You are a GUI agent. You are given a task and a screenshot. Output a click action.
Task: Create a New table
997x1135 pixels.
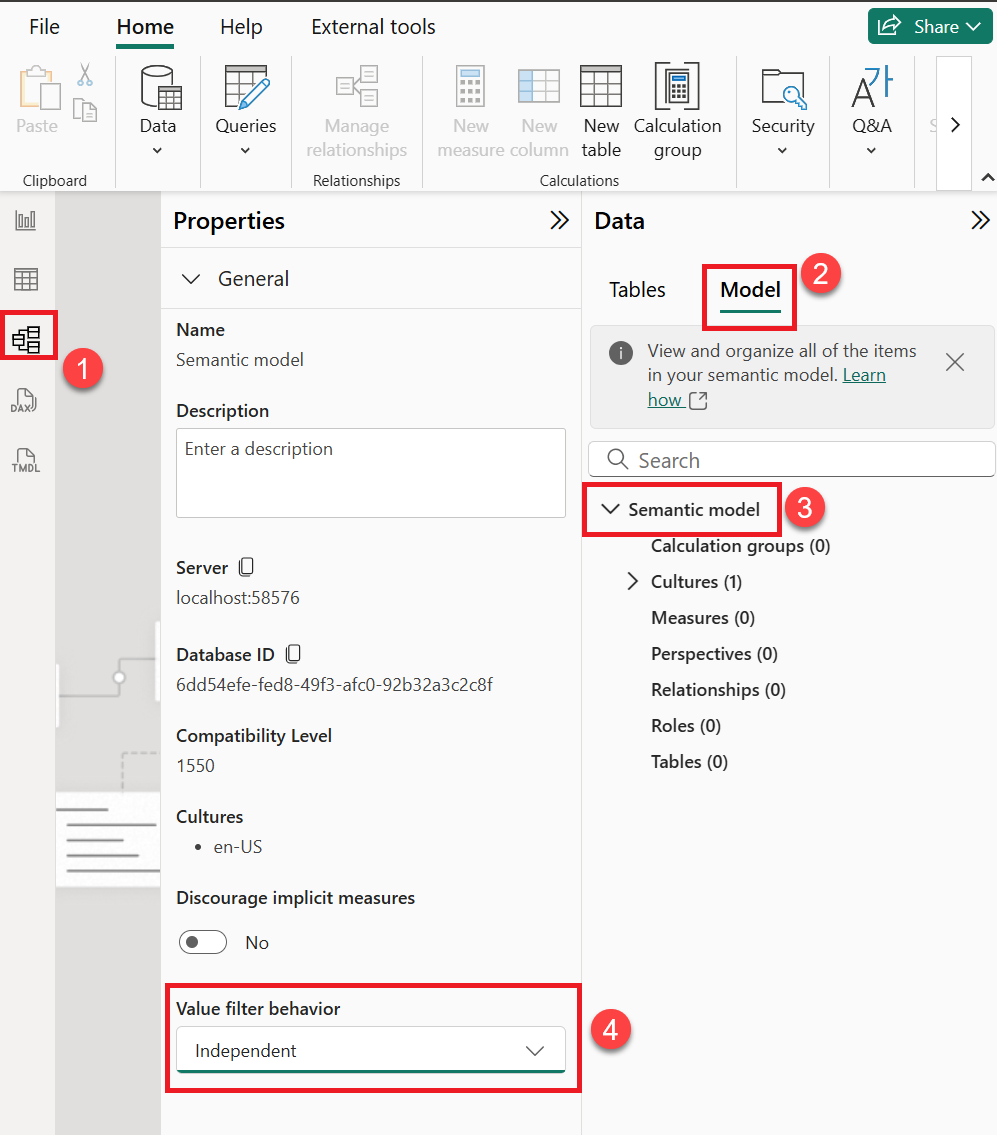pos(601,110)
